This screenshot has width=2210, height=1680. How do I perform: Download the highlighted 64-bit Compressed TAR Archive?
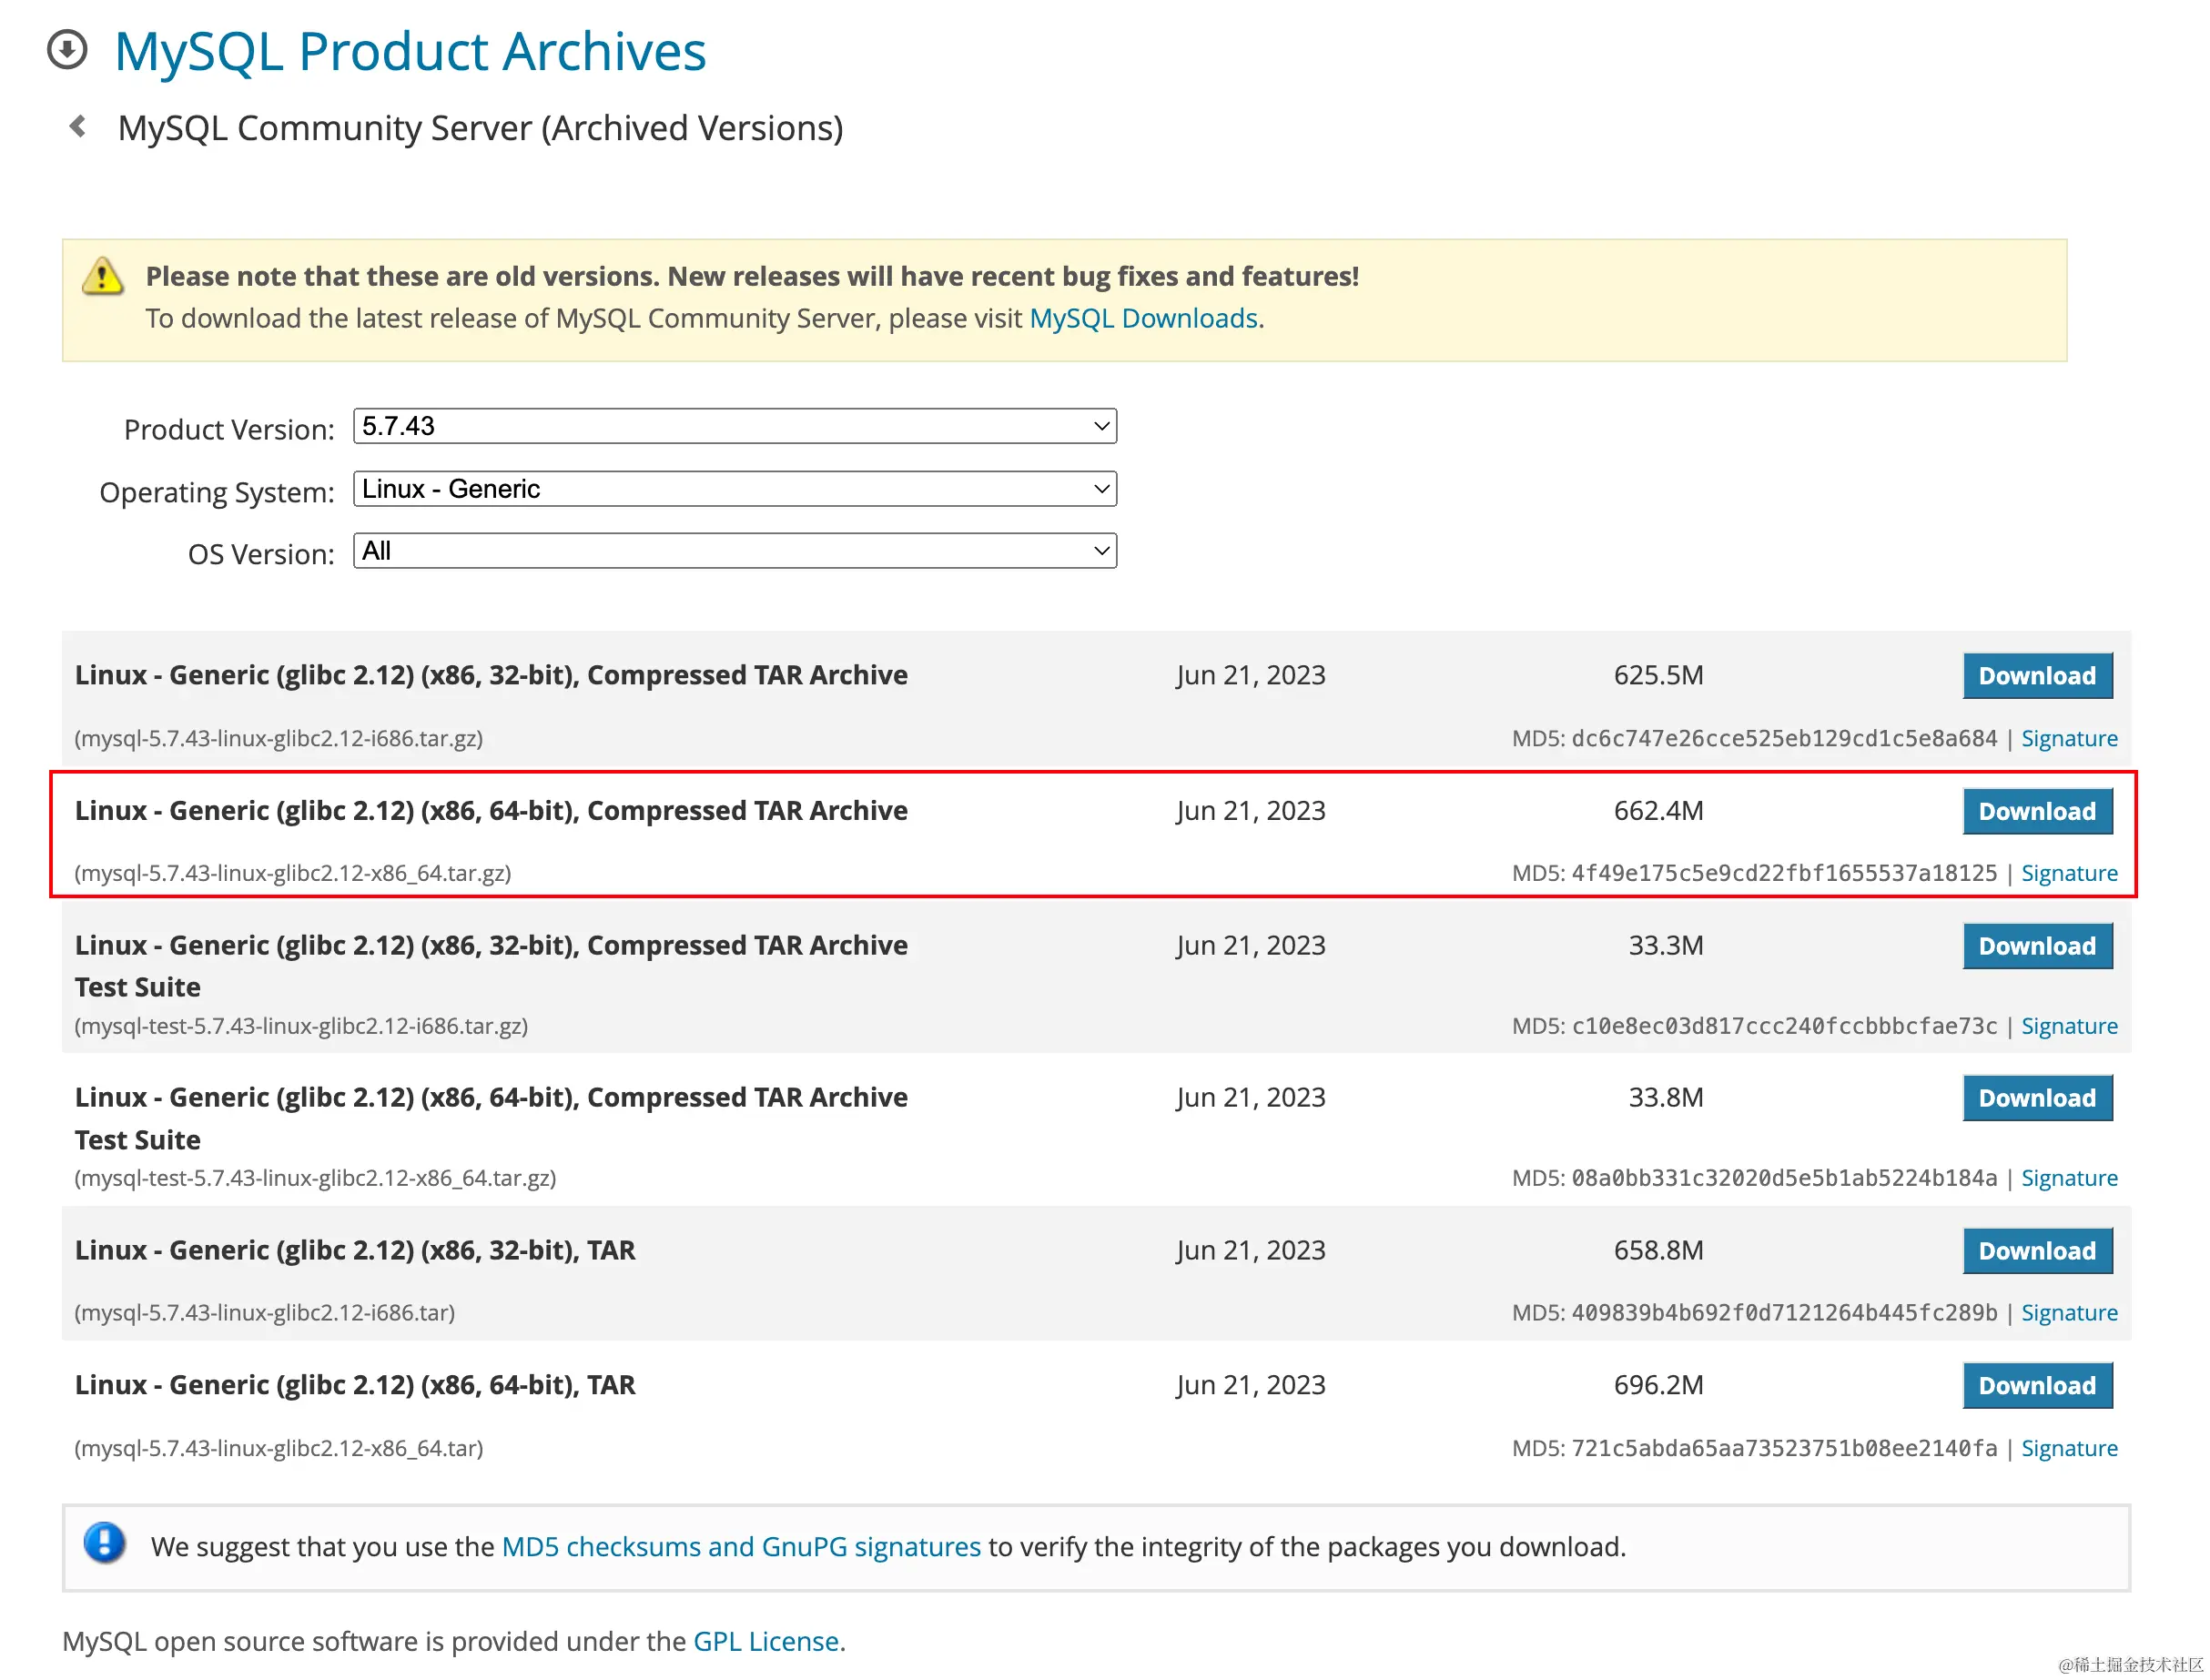[x=2036, y=811]
